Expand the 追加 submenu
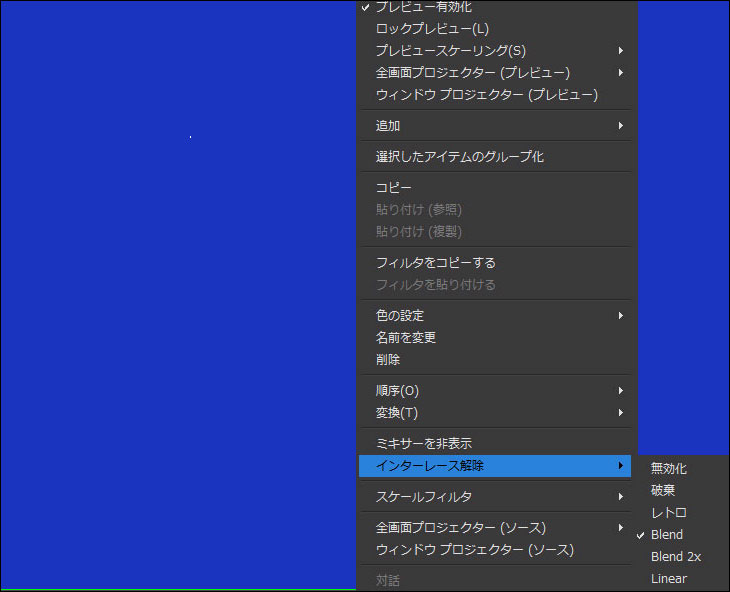The height and width of the screenshot is (592, 730). click(388, 126)
